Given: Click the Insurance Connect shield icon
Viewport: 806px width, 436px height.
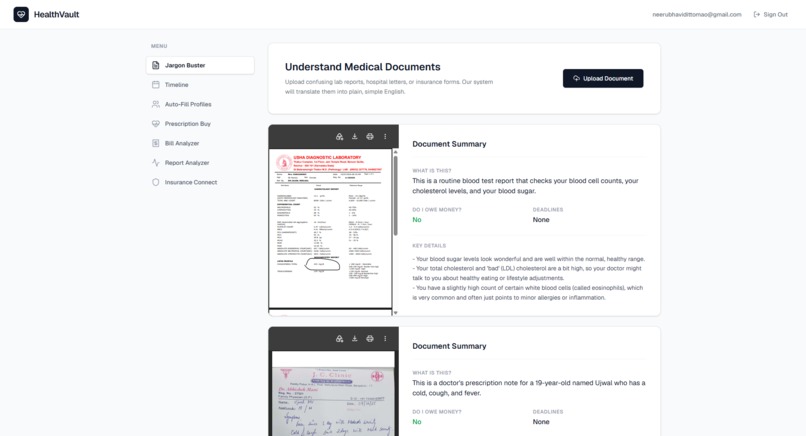Looking at the screenshot, I should point(156,183).
